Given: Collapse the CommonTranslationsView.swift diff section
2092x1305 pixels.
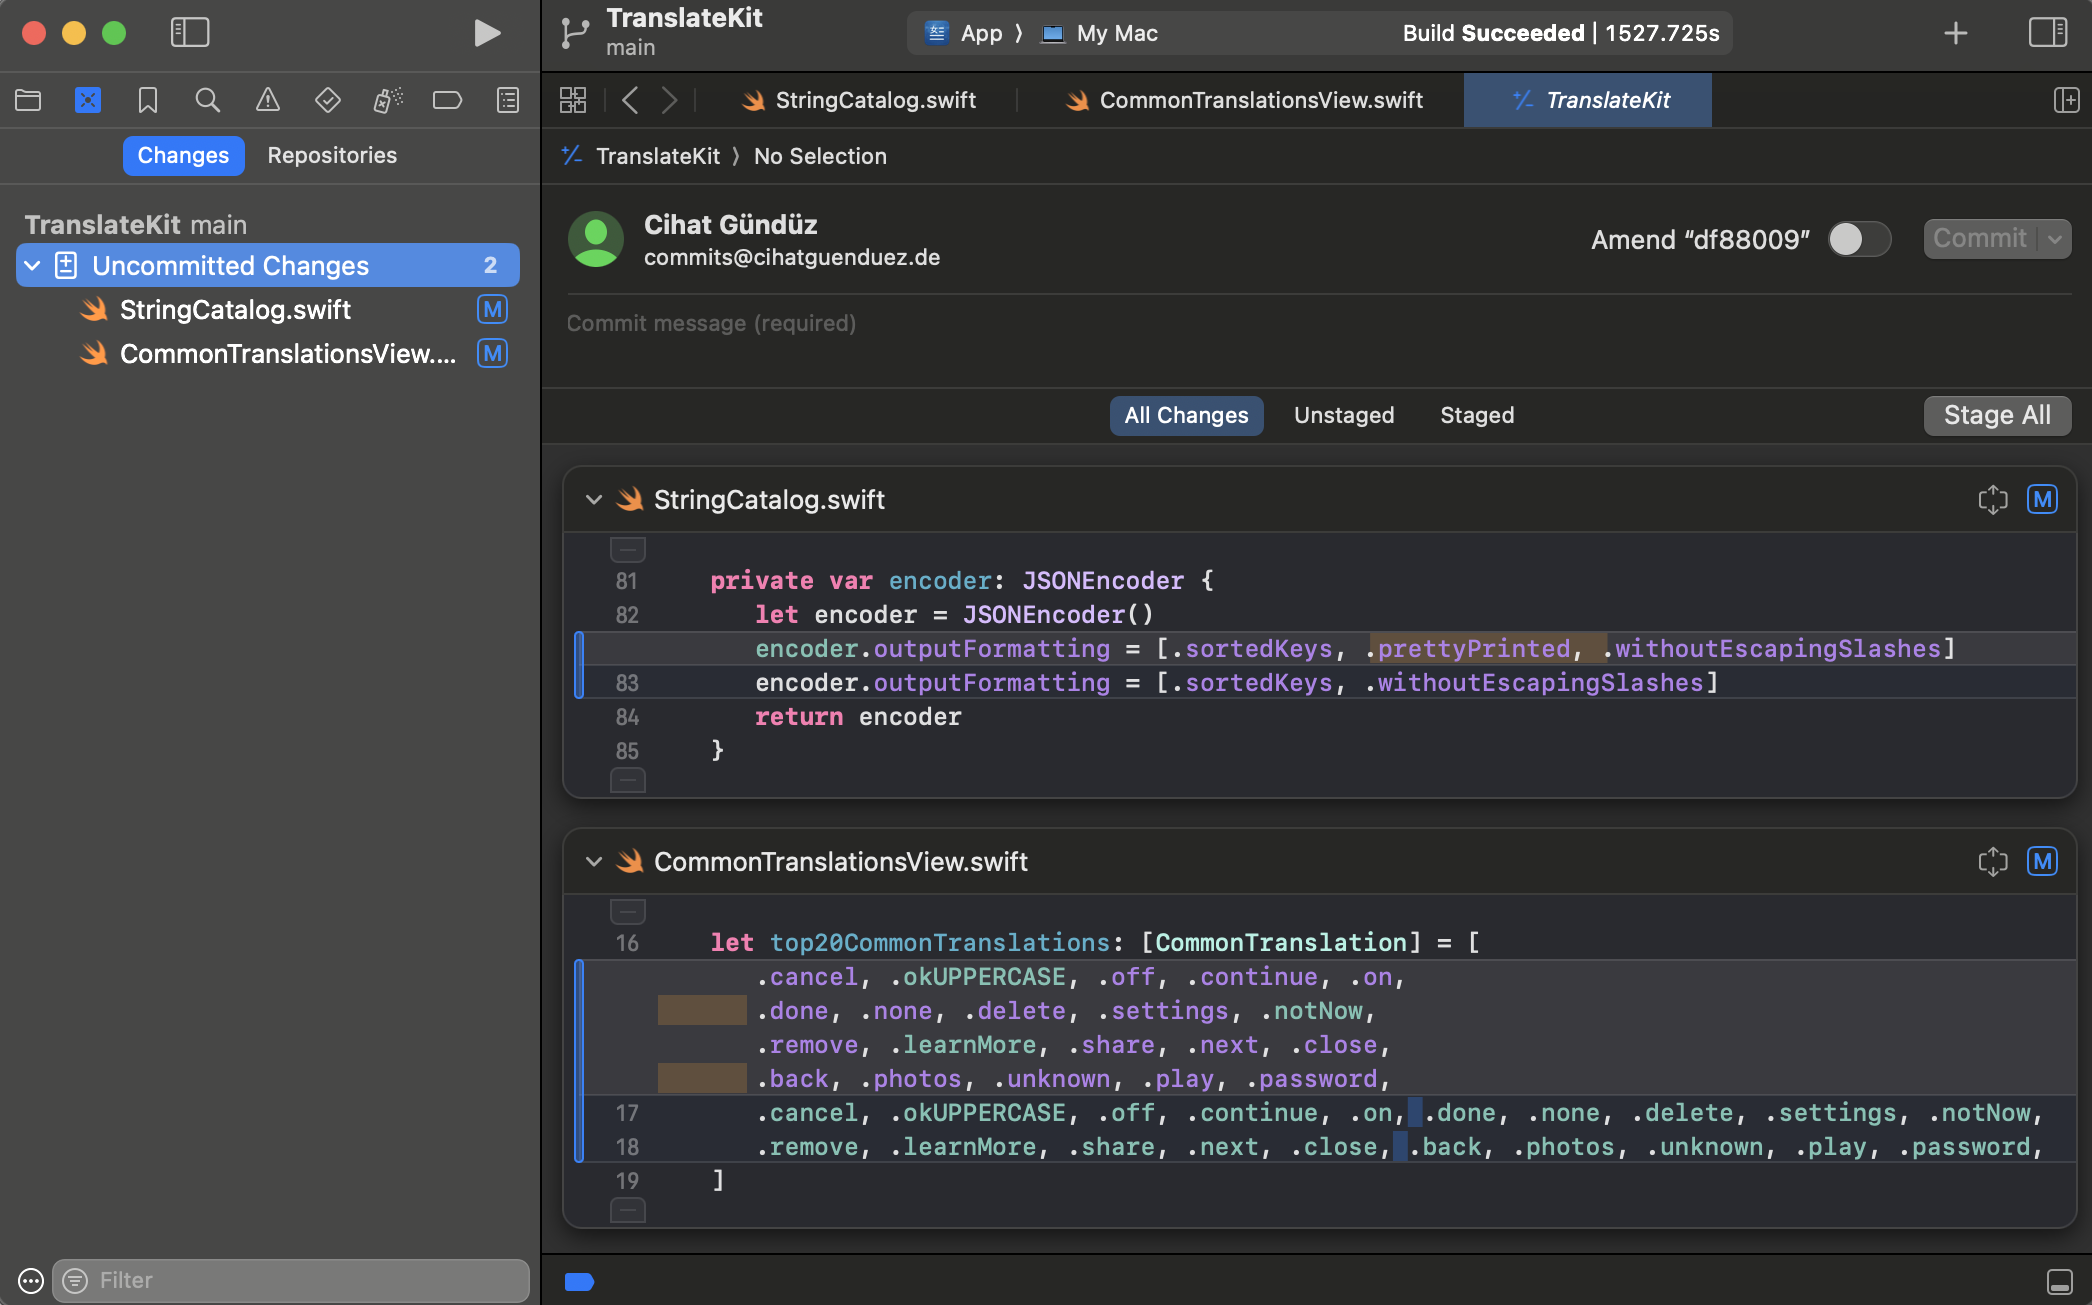Looking at the screenshot, I should [594, 861].
